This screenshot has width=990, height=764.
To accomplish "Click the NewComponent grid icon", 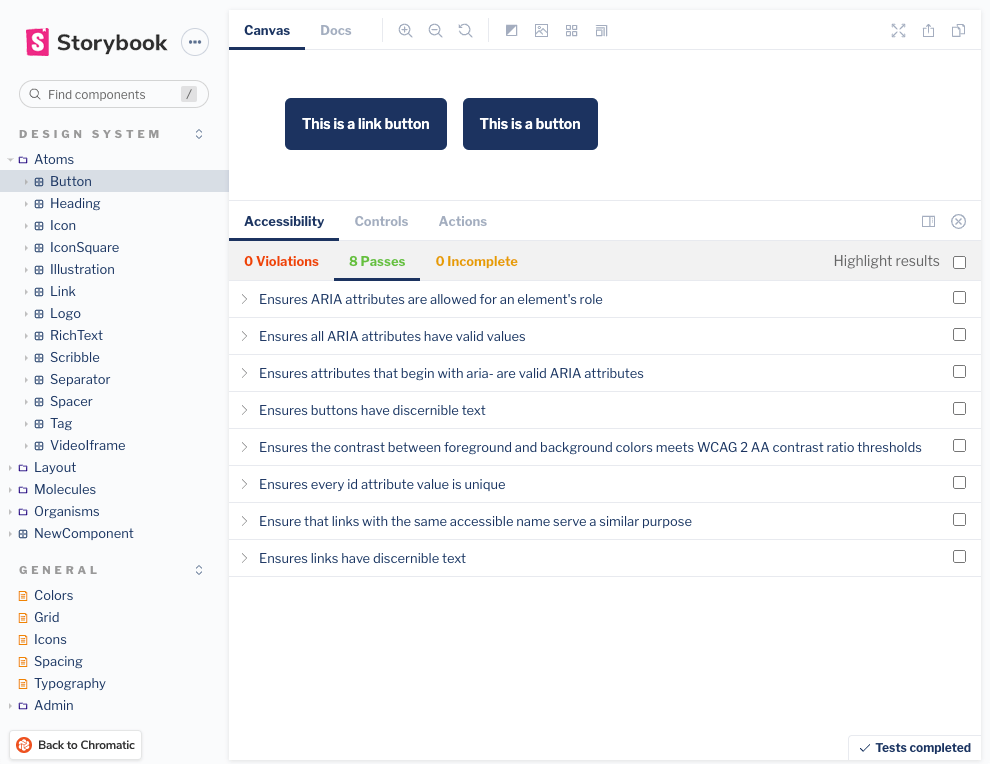I will 23,534.
